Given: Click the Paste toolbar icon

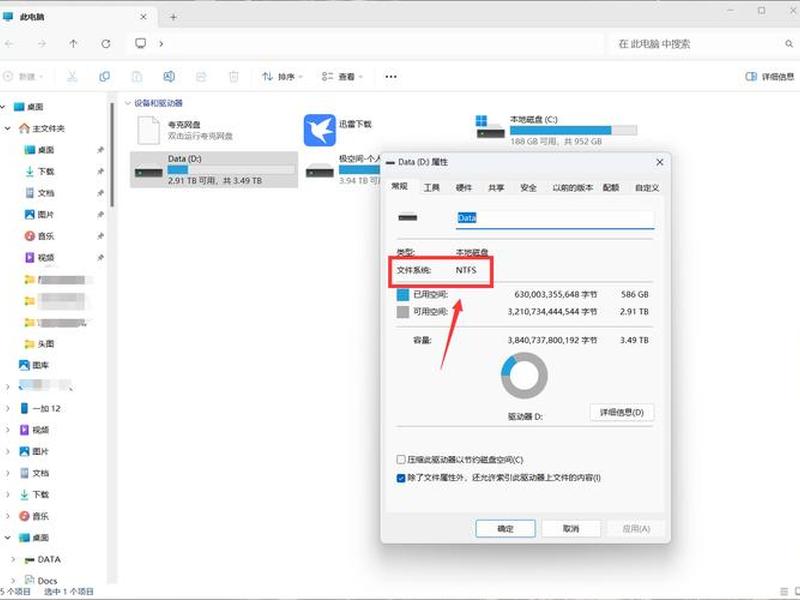Looking at the screenshot, I should point(137,77).
